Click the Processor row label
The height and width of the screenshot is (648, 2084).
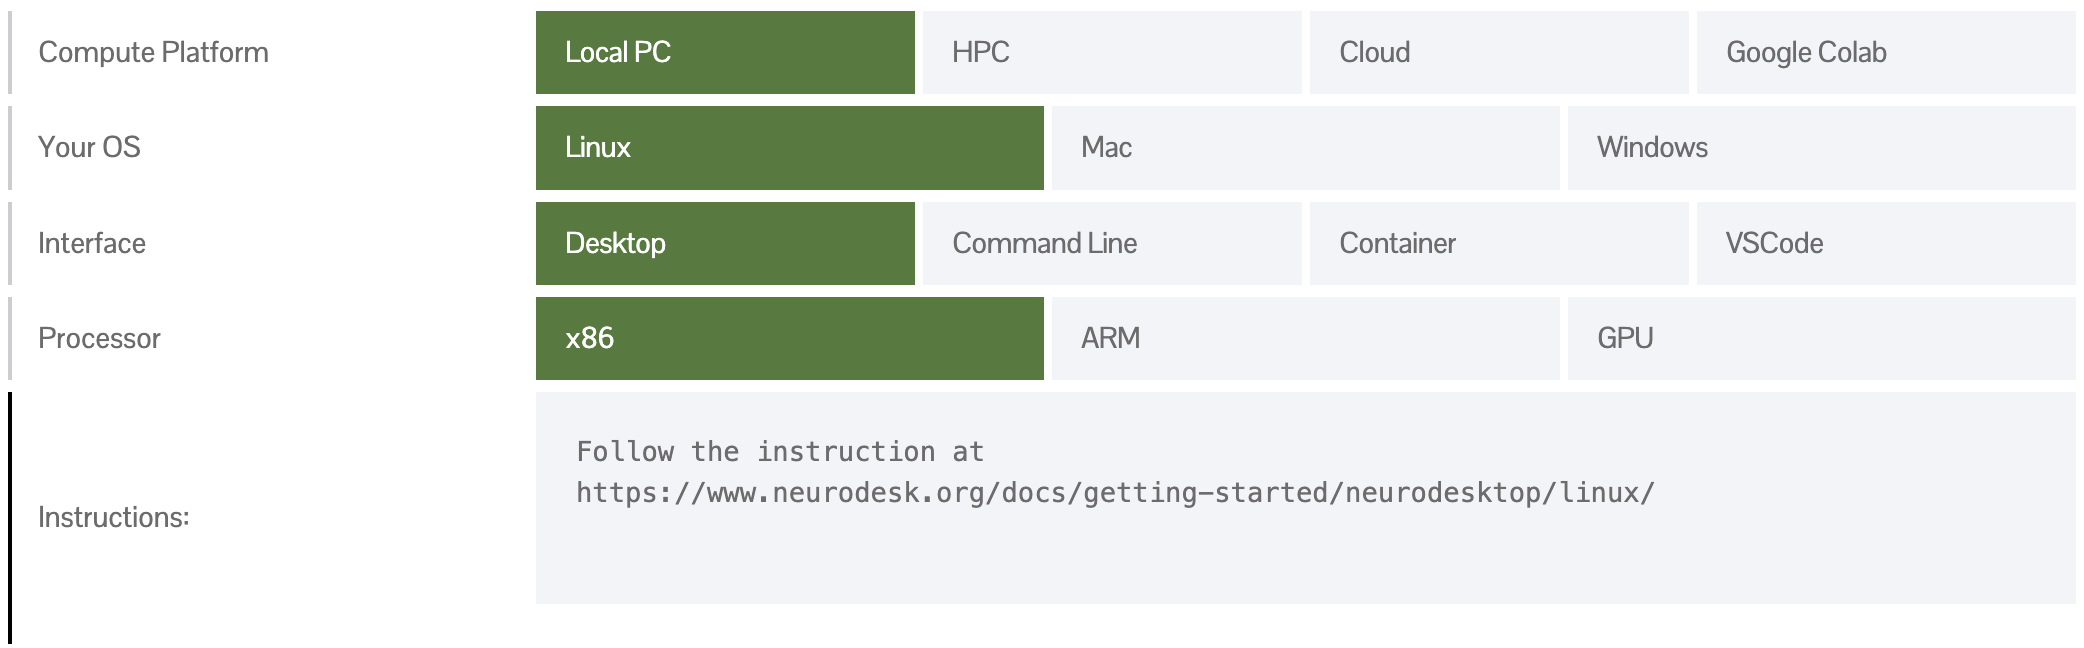tap(99, 338)
